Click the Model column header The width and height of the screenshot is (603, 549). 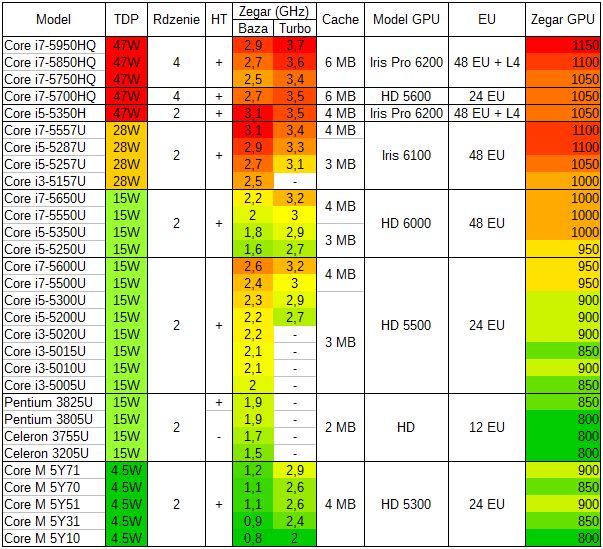(x=53, y=20)
